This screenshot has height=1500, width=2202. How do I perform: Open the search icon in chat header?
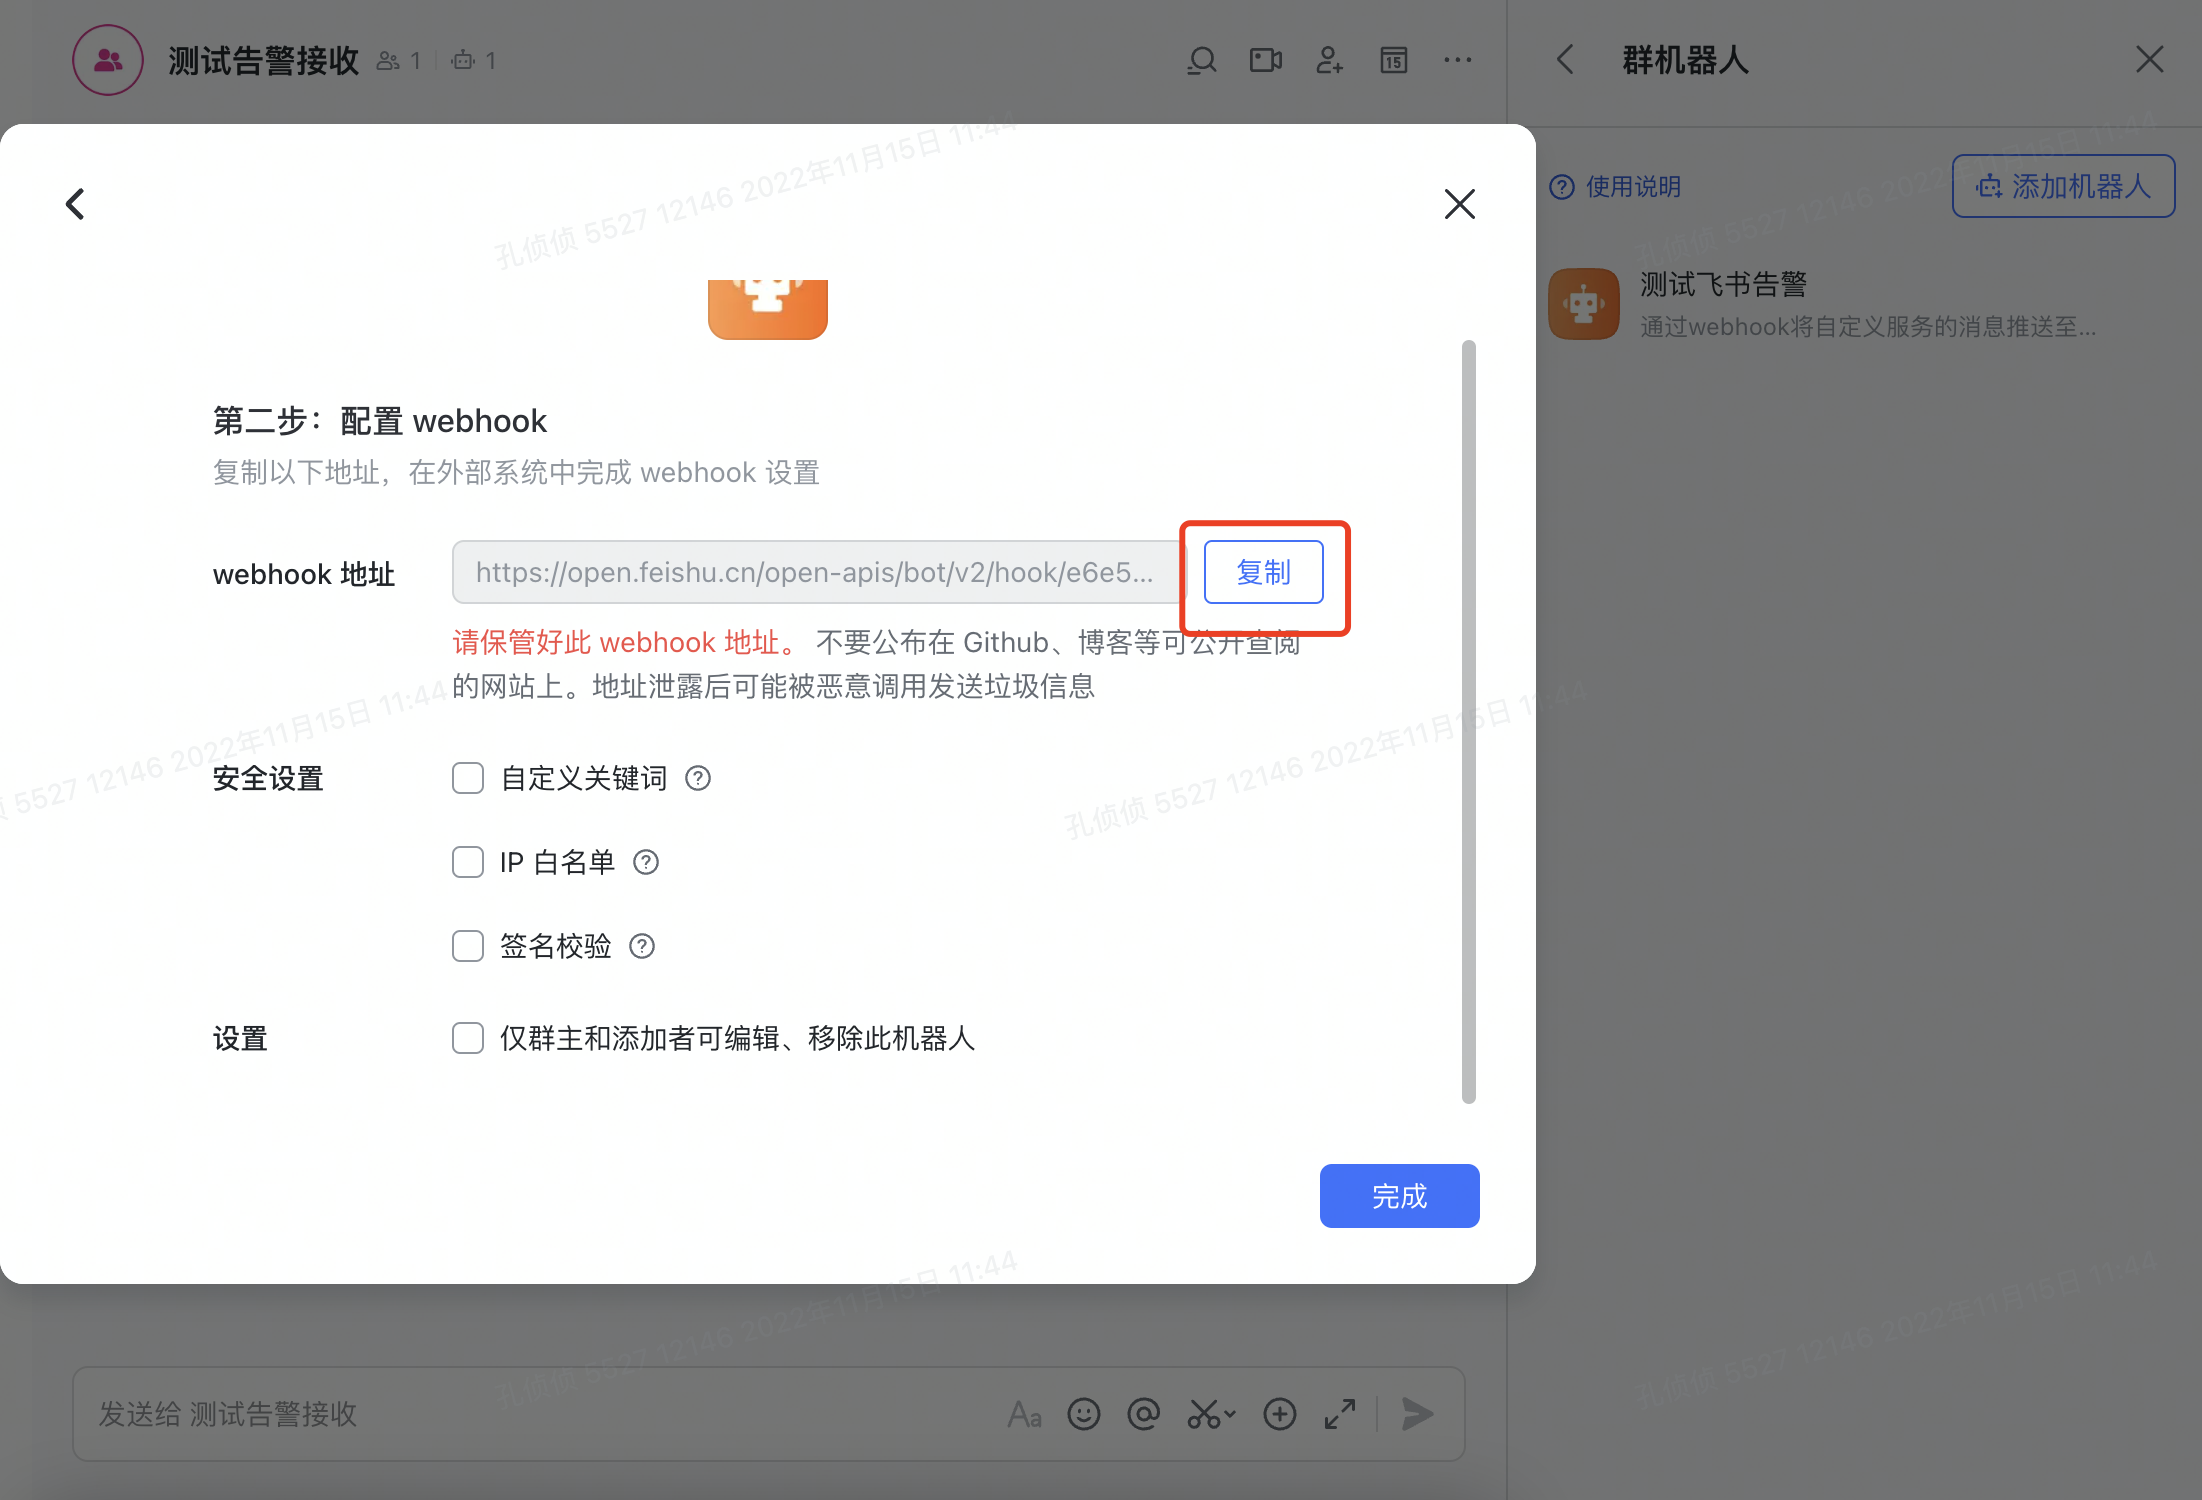[1202, 61]
